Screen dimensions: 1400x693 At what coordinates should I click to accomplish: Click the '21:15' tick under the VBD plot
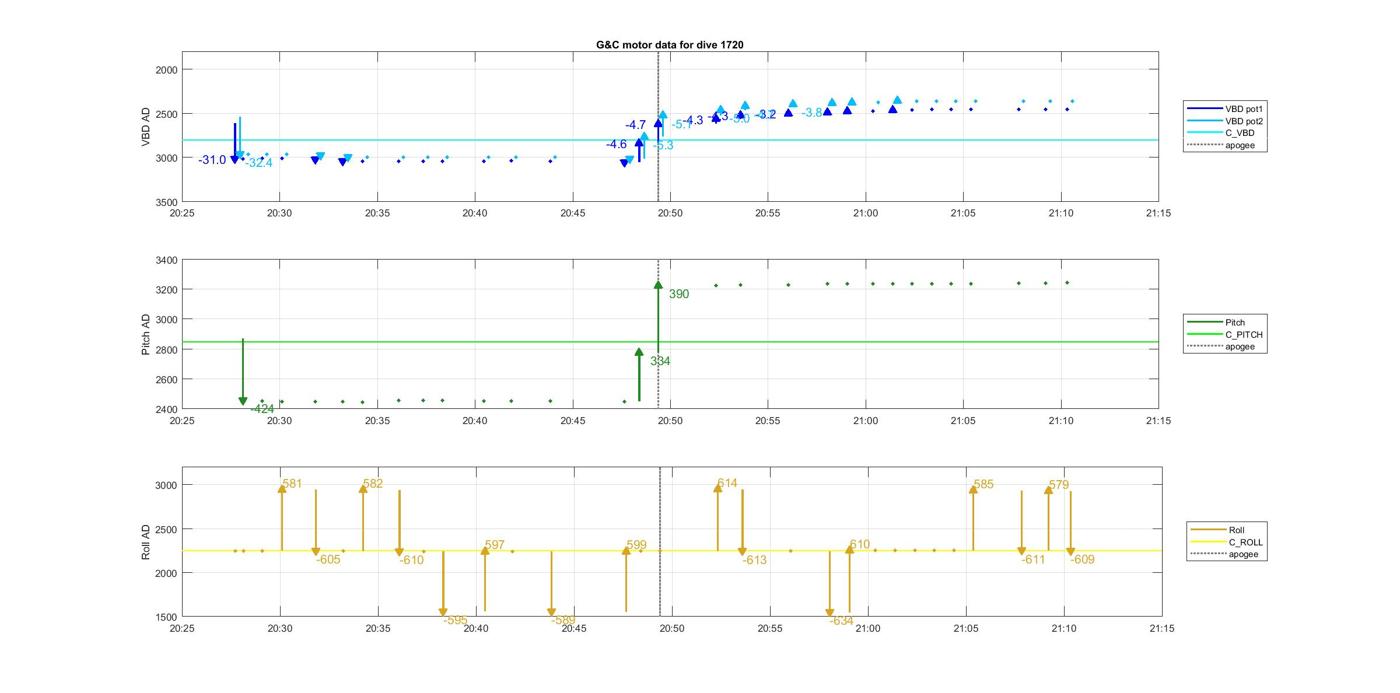(1158, 213)
